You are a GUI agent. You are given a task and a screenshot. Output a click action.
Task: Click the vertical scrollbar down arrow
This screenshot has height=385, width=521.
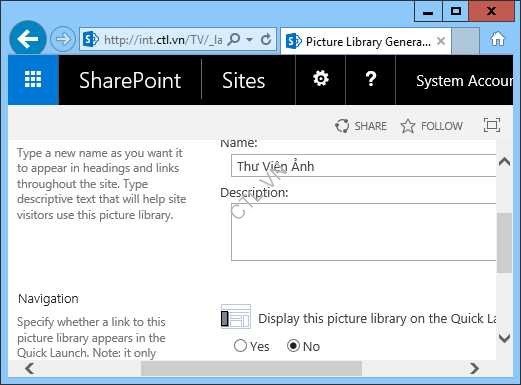[505, 338]
